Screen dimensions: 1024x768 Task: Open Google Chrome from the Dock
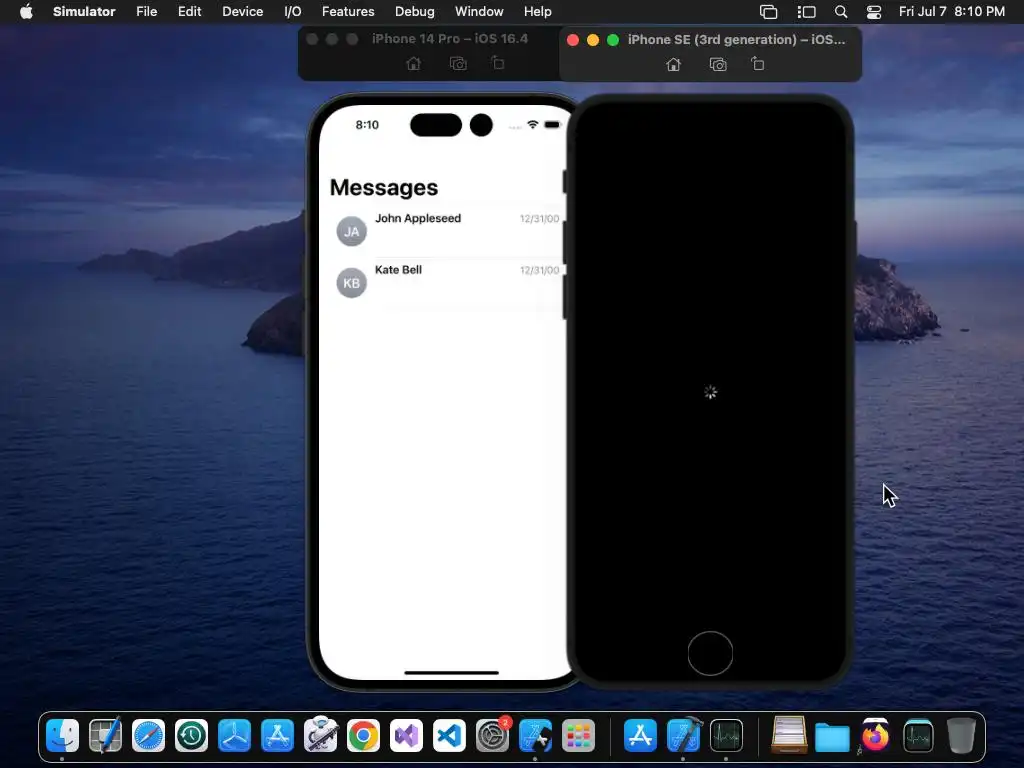tap(363, 735)
